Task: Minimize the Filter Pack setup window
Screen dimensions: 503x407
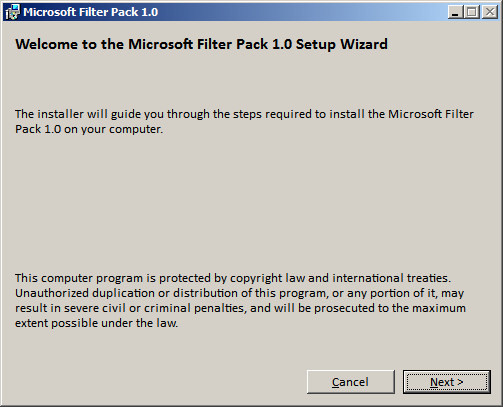Action: point(455,12)
